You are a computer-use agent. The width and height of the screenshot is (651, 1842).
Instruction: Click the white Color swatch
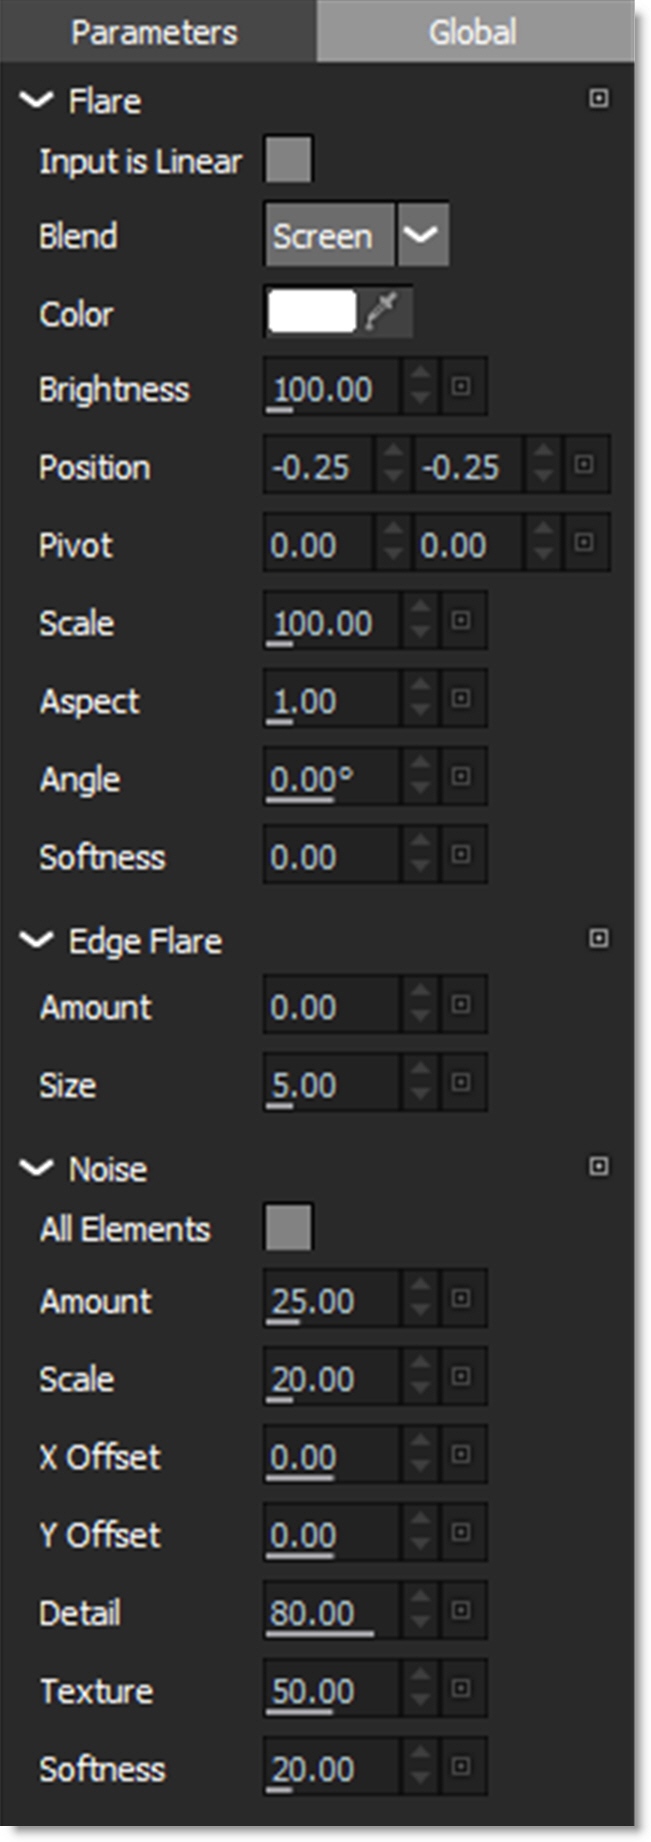(x=312, y=313)
